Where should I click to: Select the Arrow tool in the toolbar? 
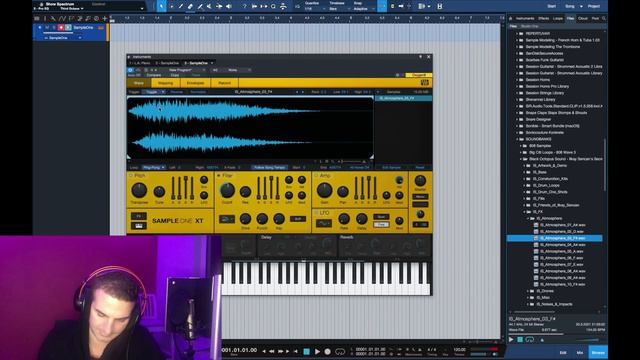(162, 6)
